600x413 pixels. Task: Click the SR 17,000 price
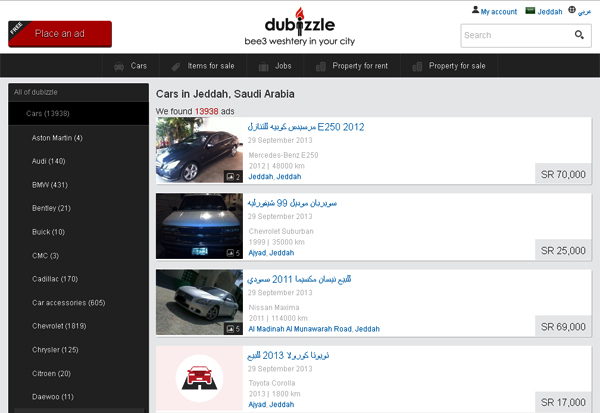pyautogui.click(x=563, y=402)
